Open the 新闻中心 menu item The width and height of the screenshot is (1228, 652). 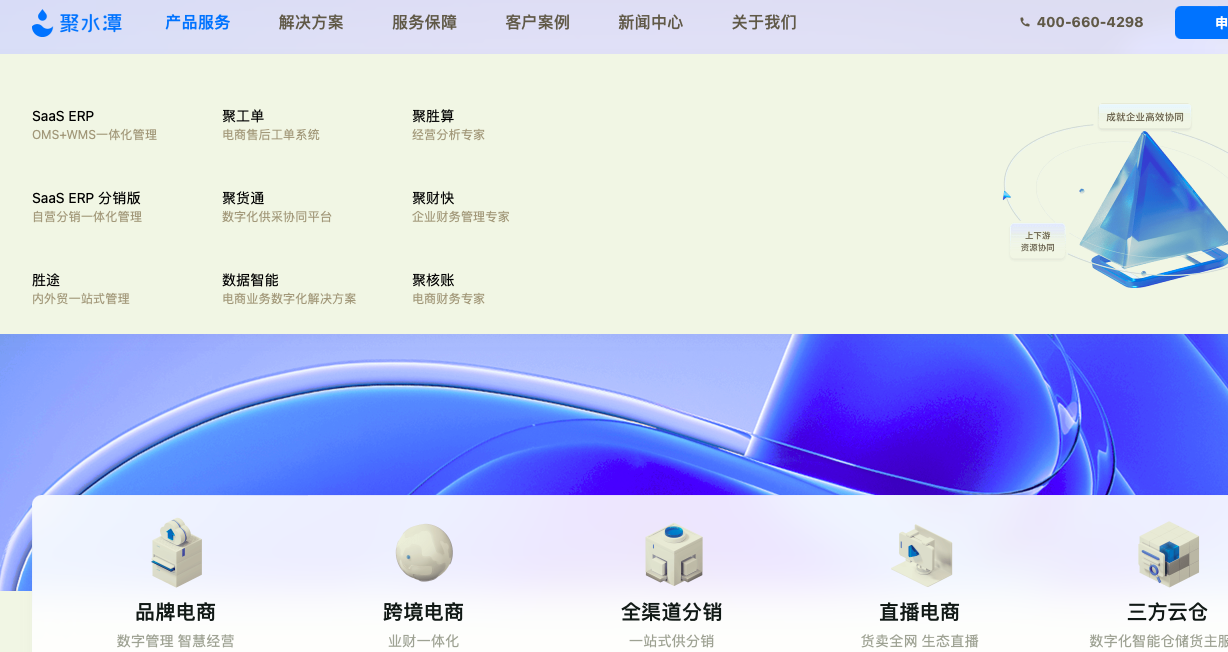pyautogui.click(x=650, y=22)
